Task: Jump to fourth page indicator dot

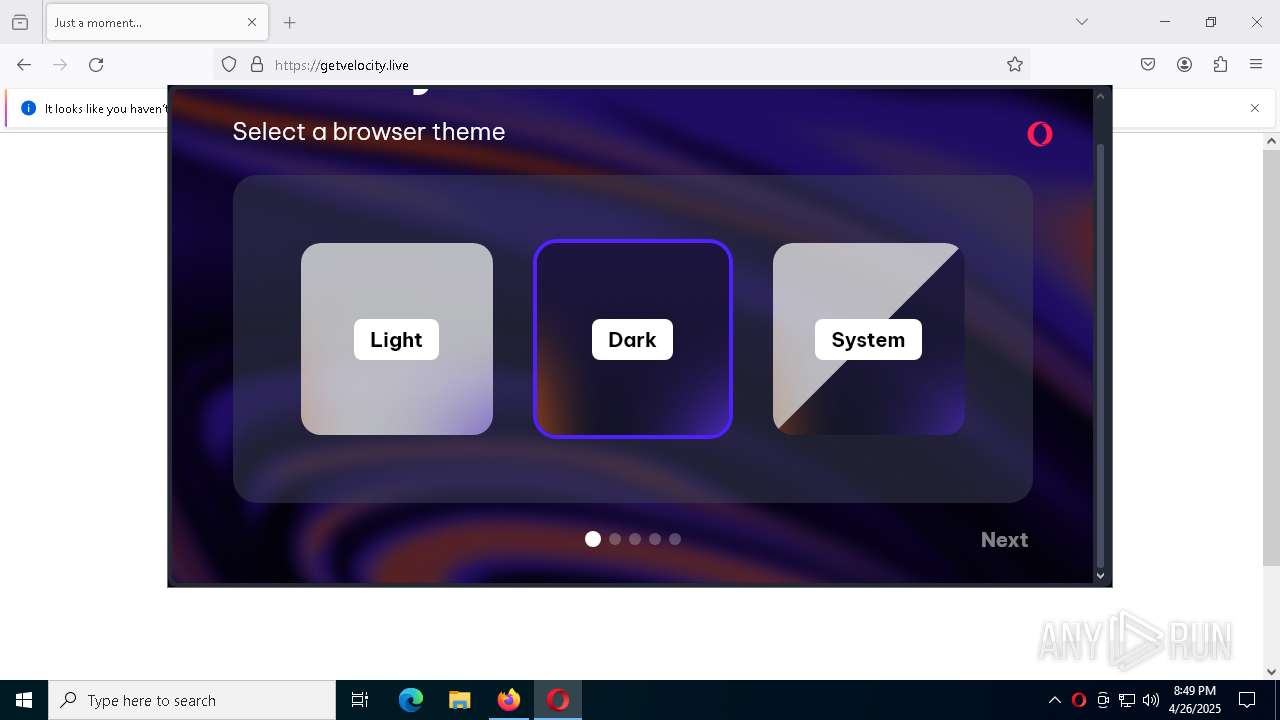Action: pos(655,539)
